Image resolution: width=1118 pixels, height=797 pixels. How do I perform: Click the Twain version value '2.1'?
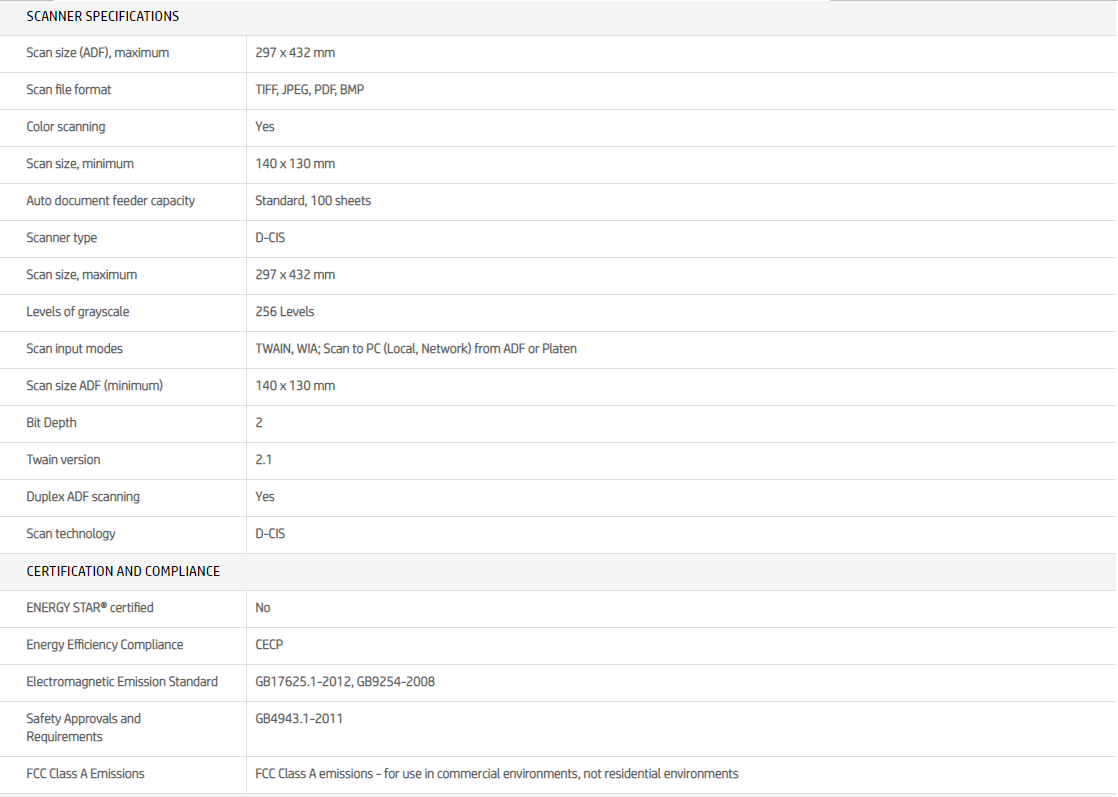tap(264, 460)
